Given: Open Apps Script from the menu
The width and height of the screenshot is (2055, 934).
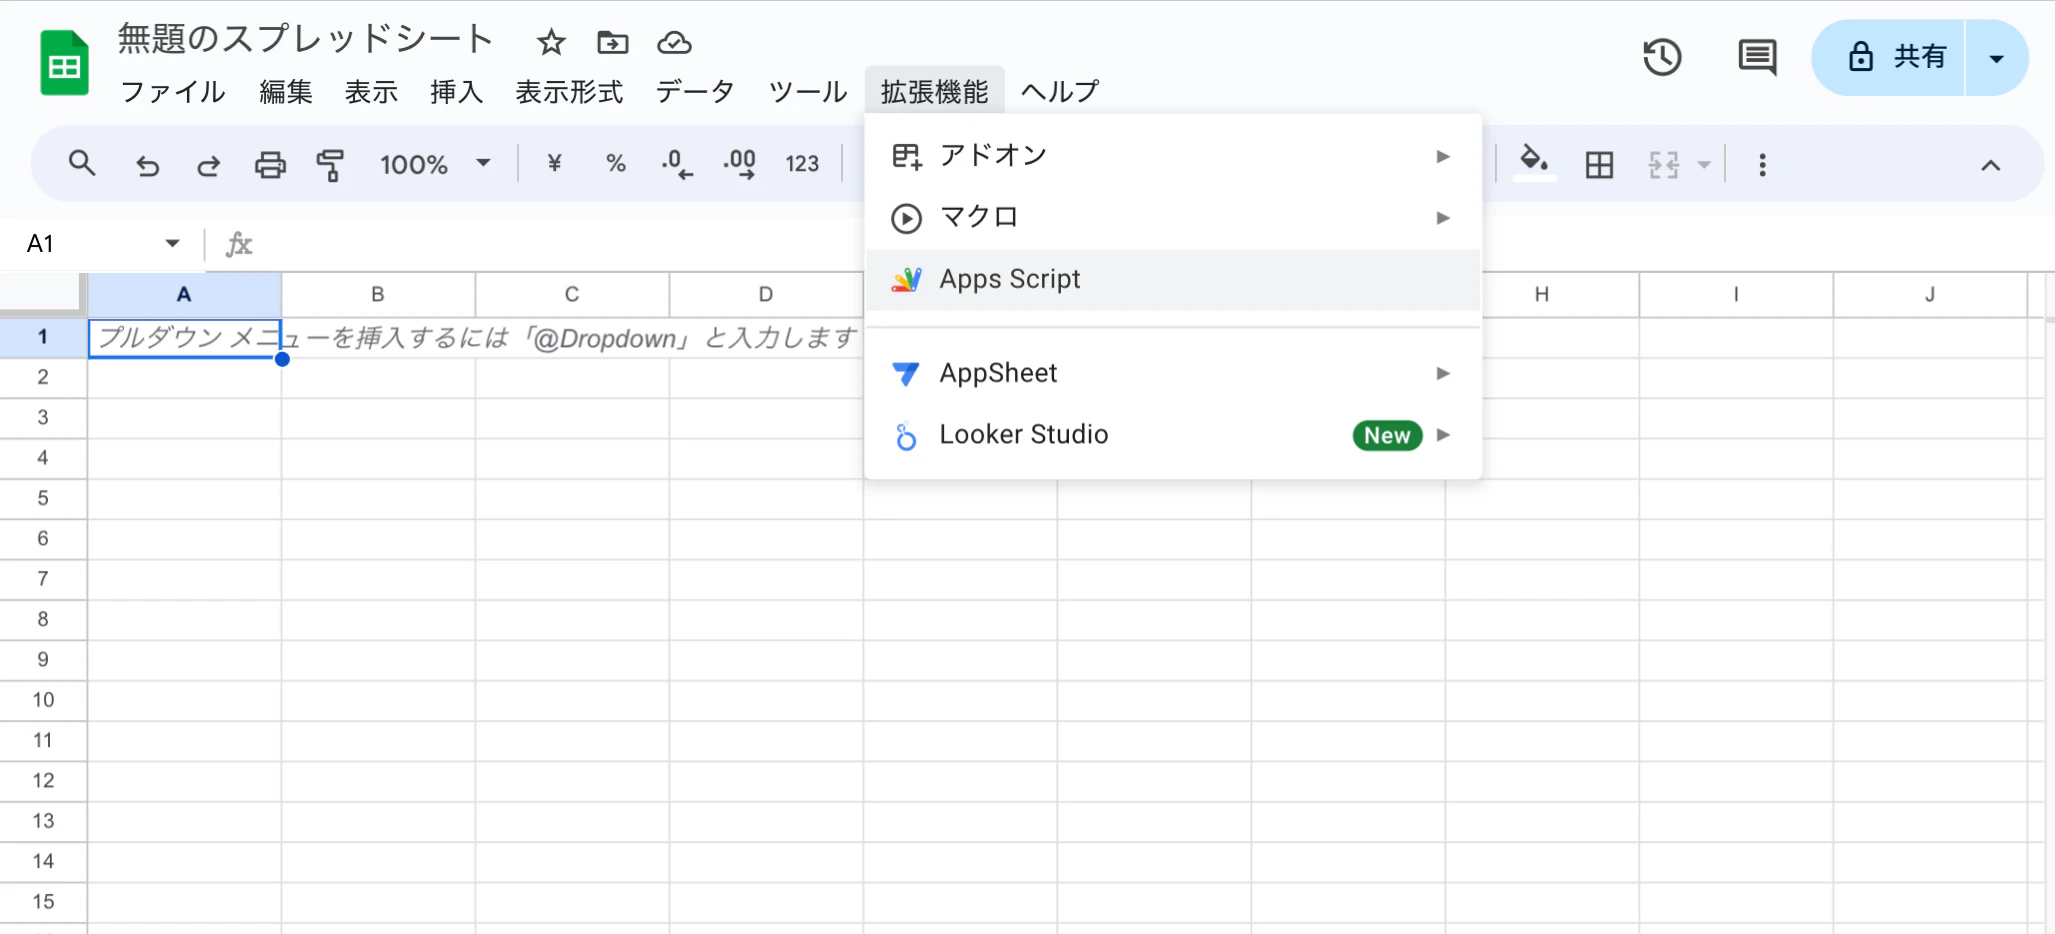Looking at the screenshot, I should coord(1172,279).
